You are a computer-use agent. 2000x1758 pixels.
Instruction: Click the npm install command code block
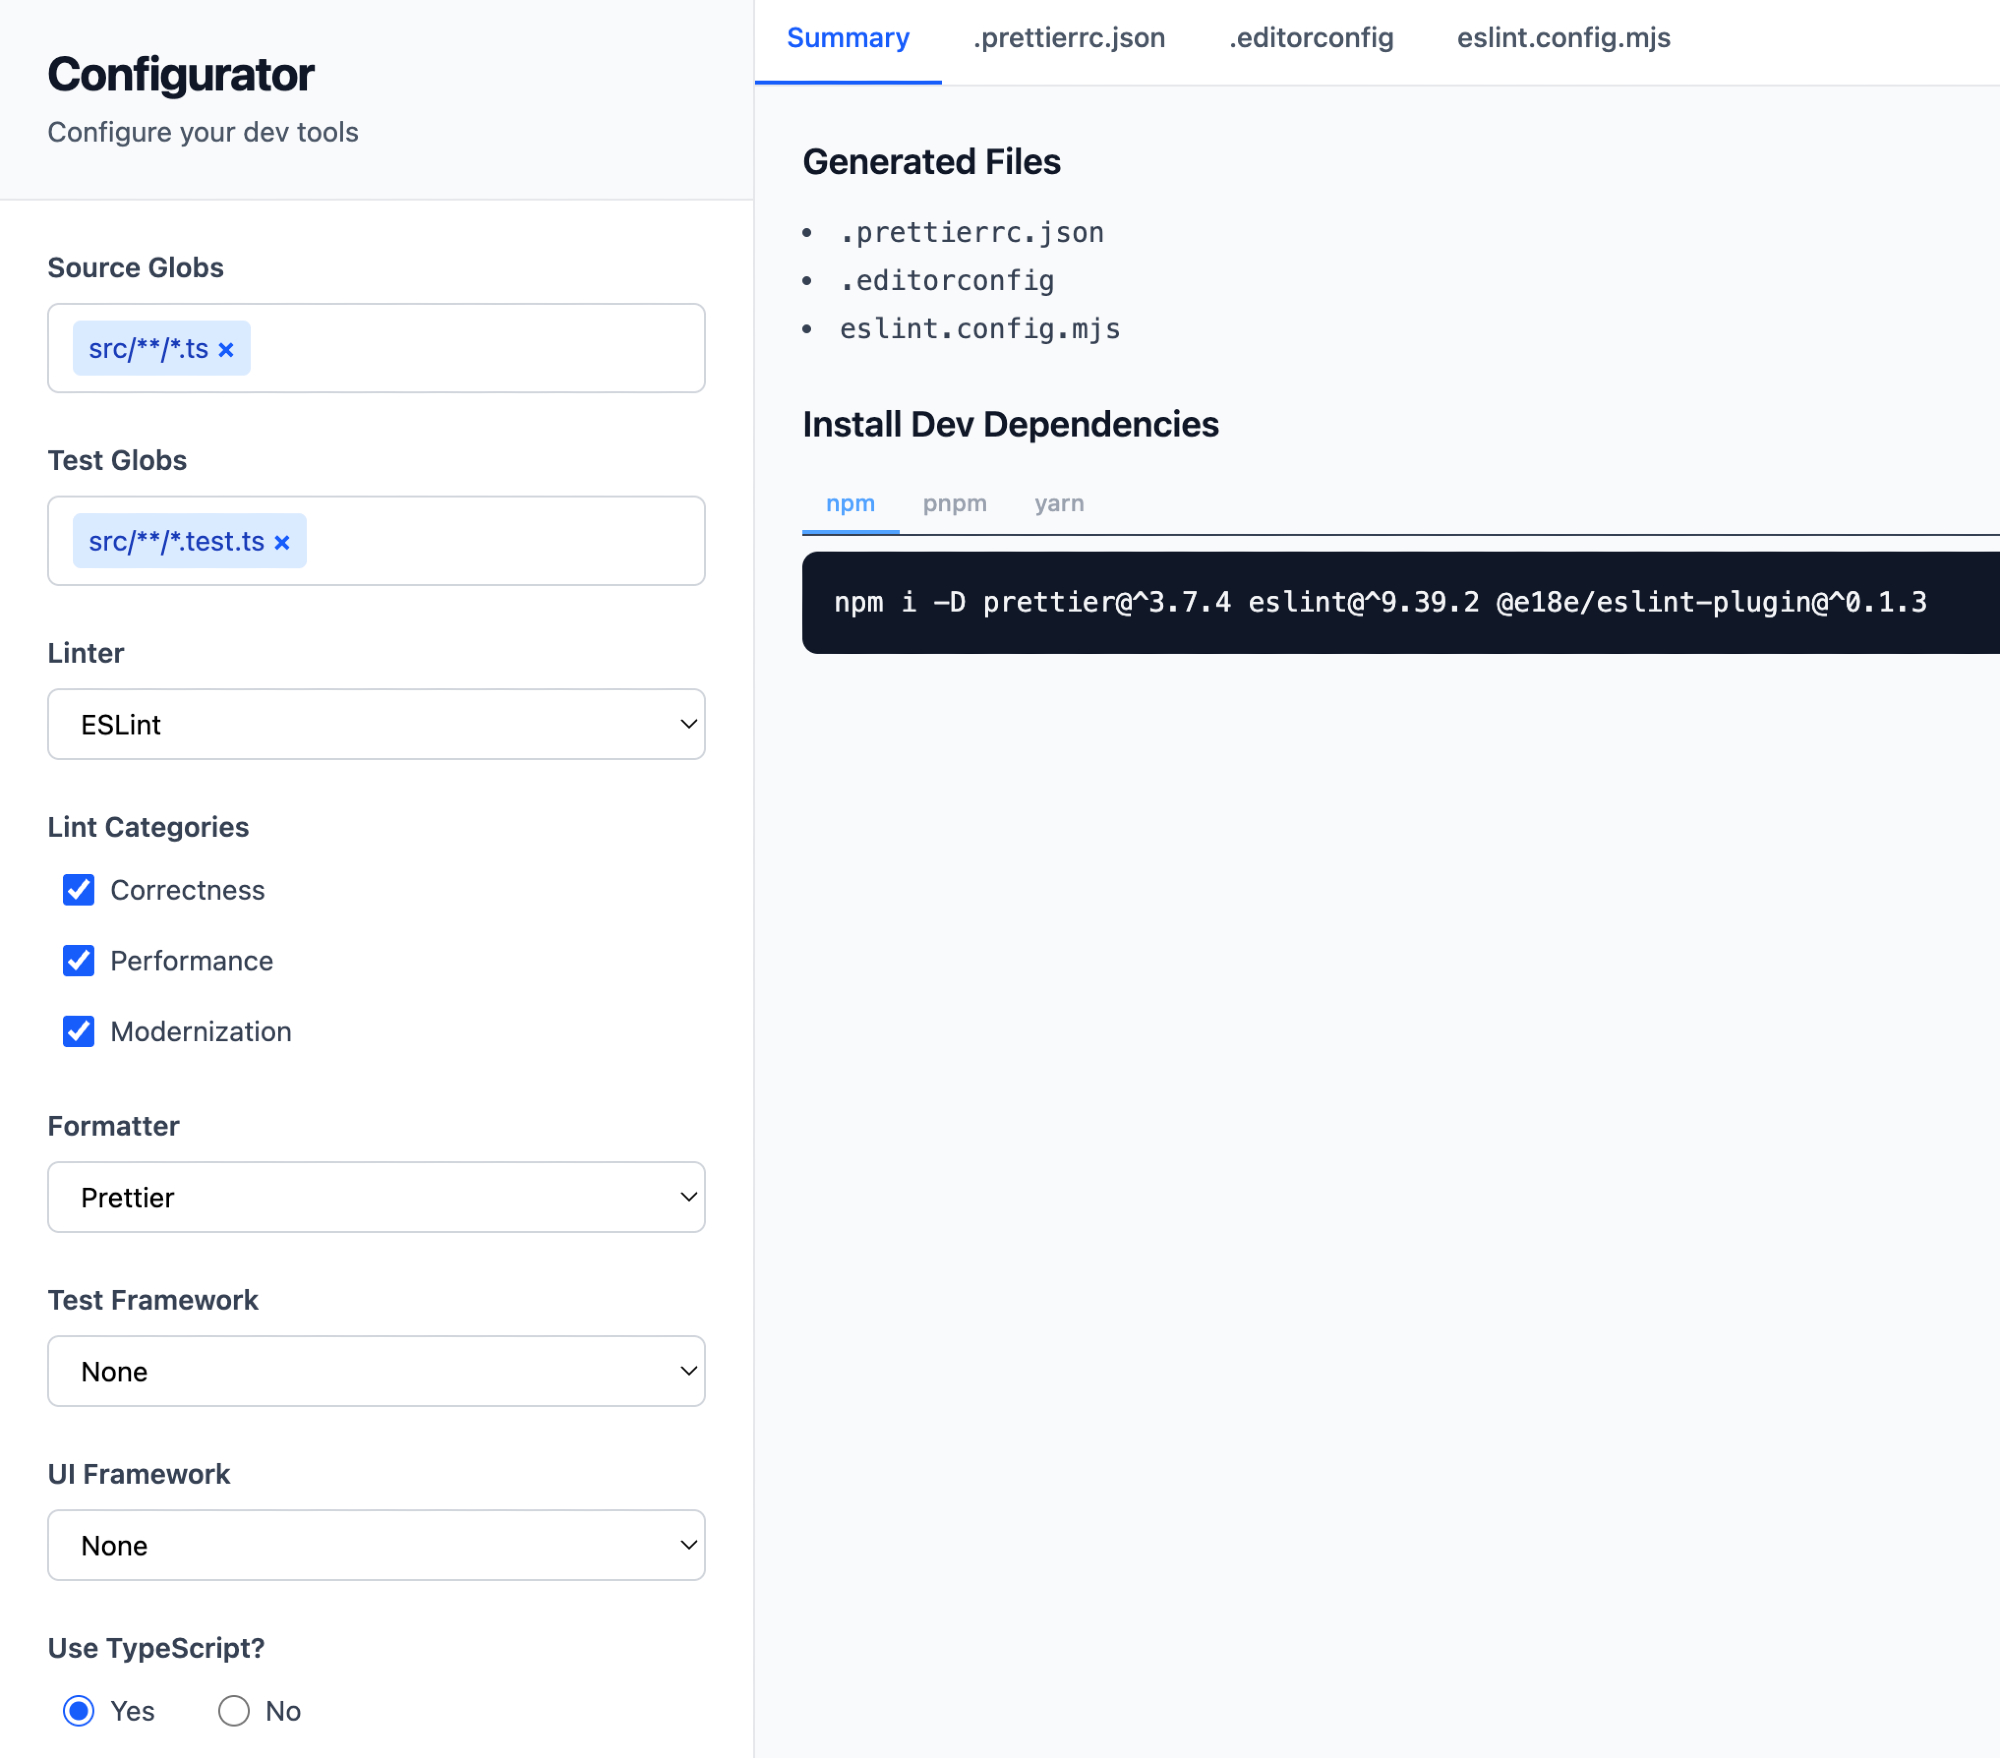(1380, 602)
